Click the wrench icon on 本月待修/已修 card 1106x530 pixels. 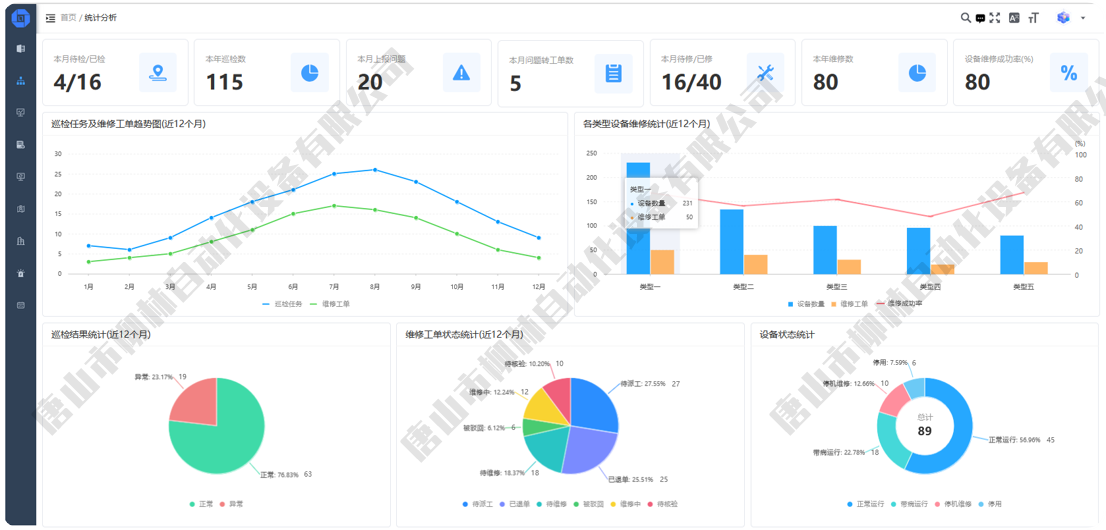click(766, 72)
